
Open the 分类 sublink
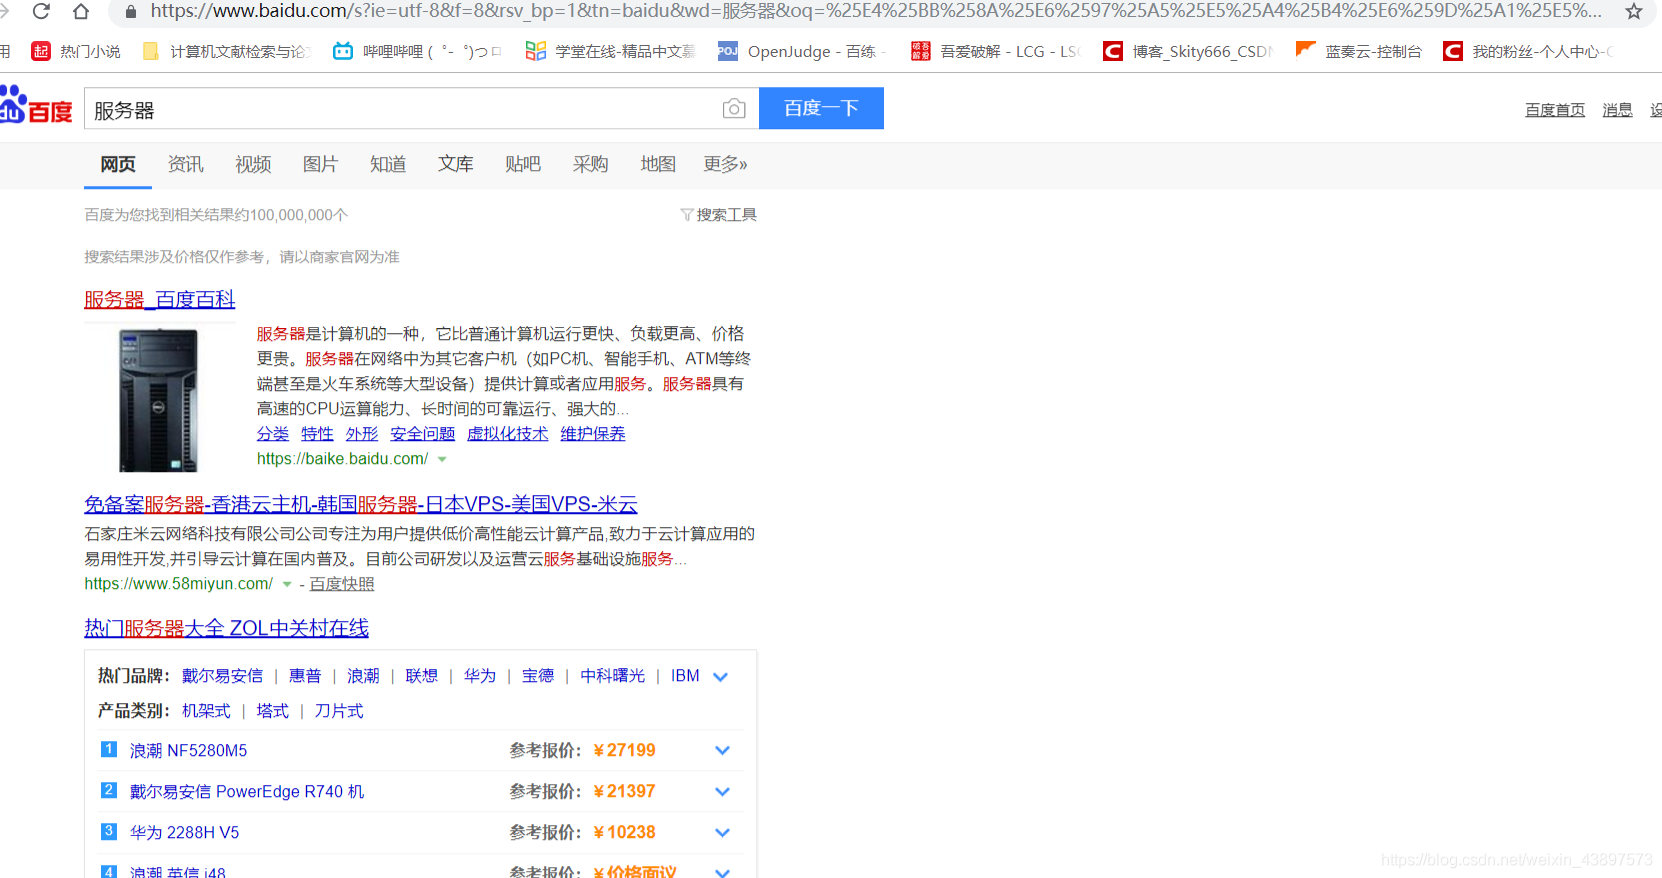tap(273, 434)
